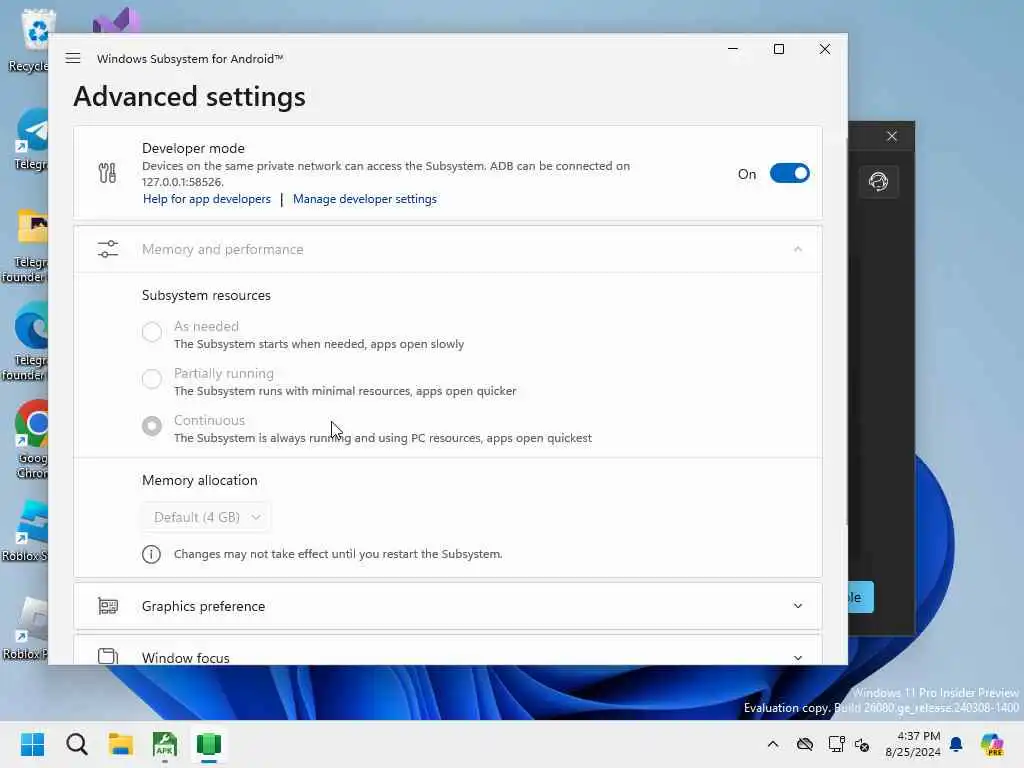Open the notifications bell icon

(957, 744)
